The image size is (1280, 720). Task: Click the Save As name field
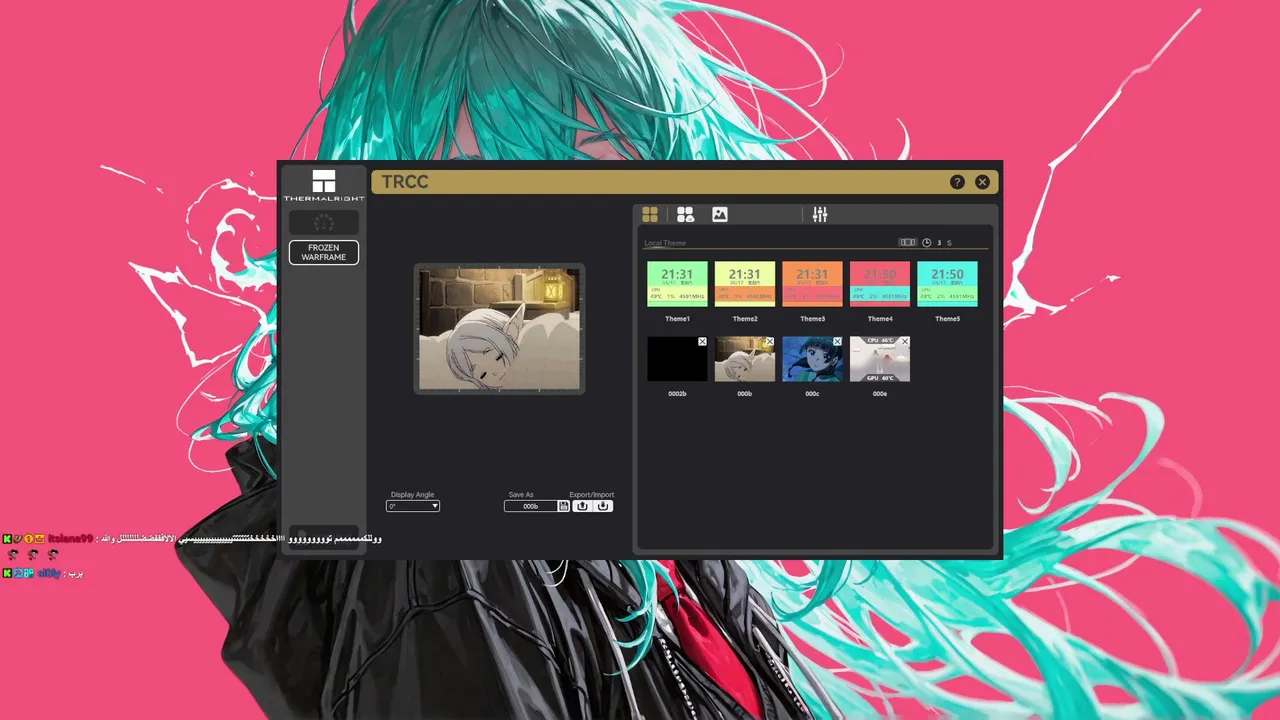click(x=531, y=506)
